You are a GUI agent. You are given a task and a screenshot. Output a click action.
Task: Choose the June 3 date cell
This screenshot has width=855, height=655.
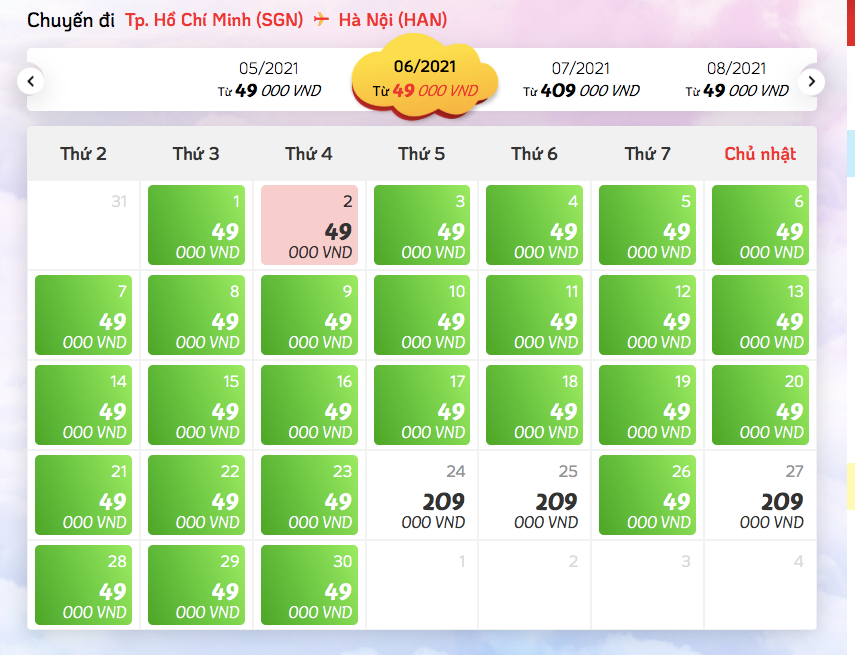(x=422, y=225)
